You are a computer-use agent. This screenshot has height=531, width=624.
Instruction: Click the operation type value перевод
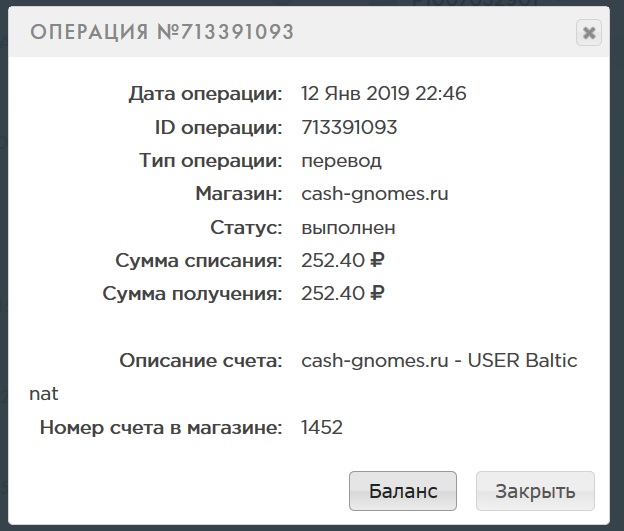341,160
